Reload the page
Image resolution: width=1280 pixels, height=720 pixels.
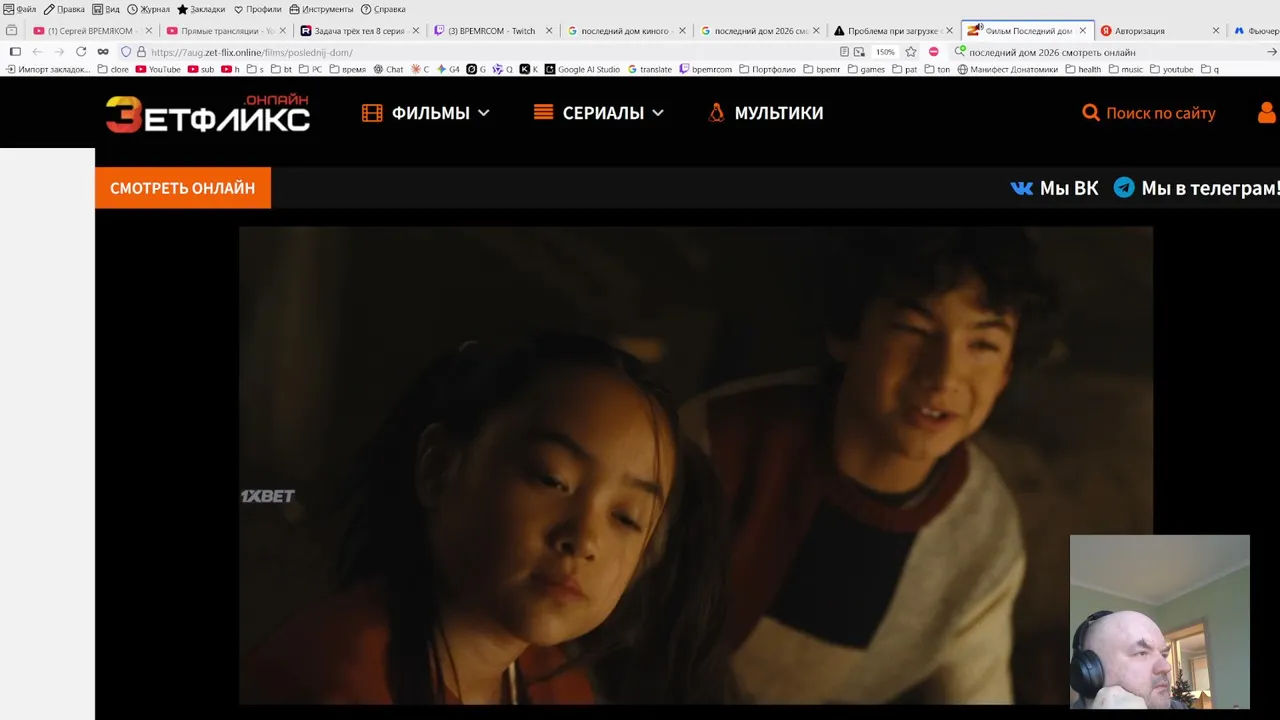point(81,52)
